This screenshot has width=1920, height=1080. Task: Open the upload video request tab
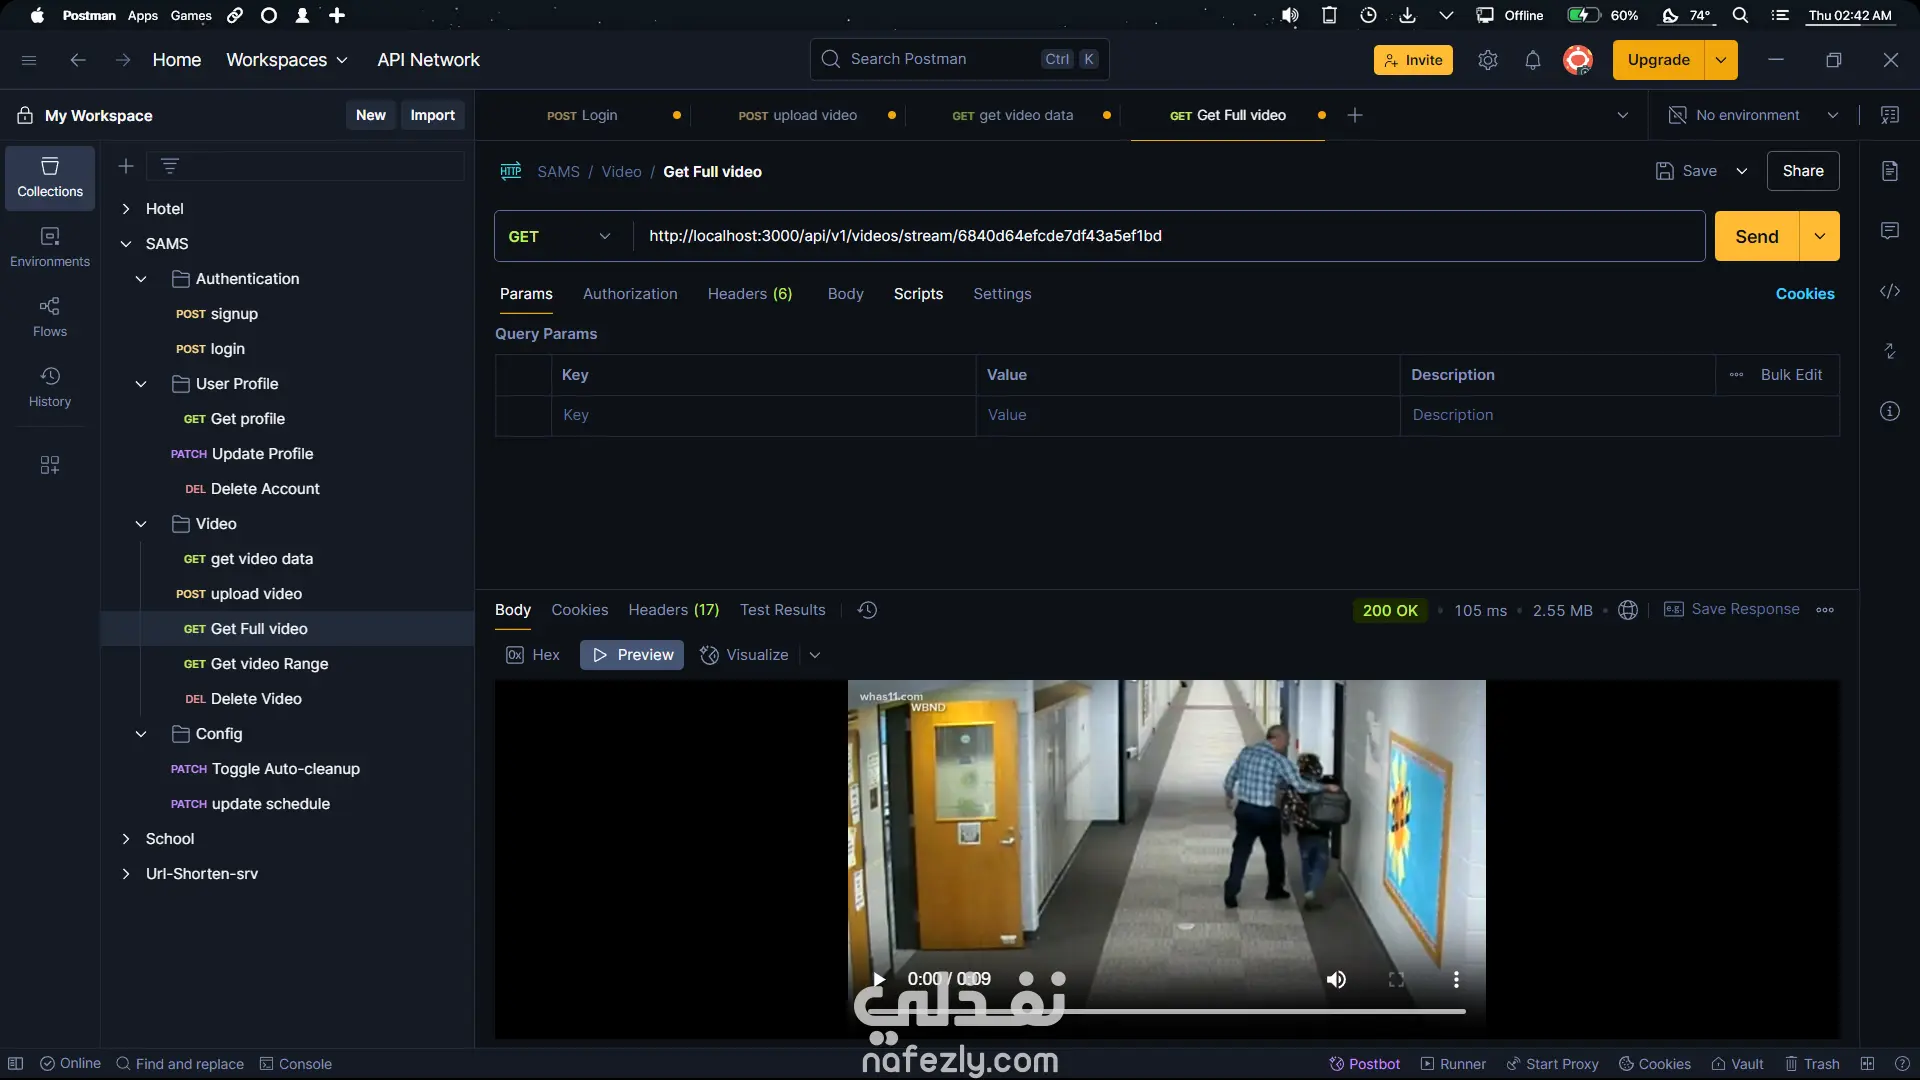coord(798,115)
